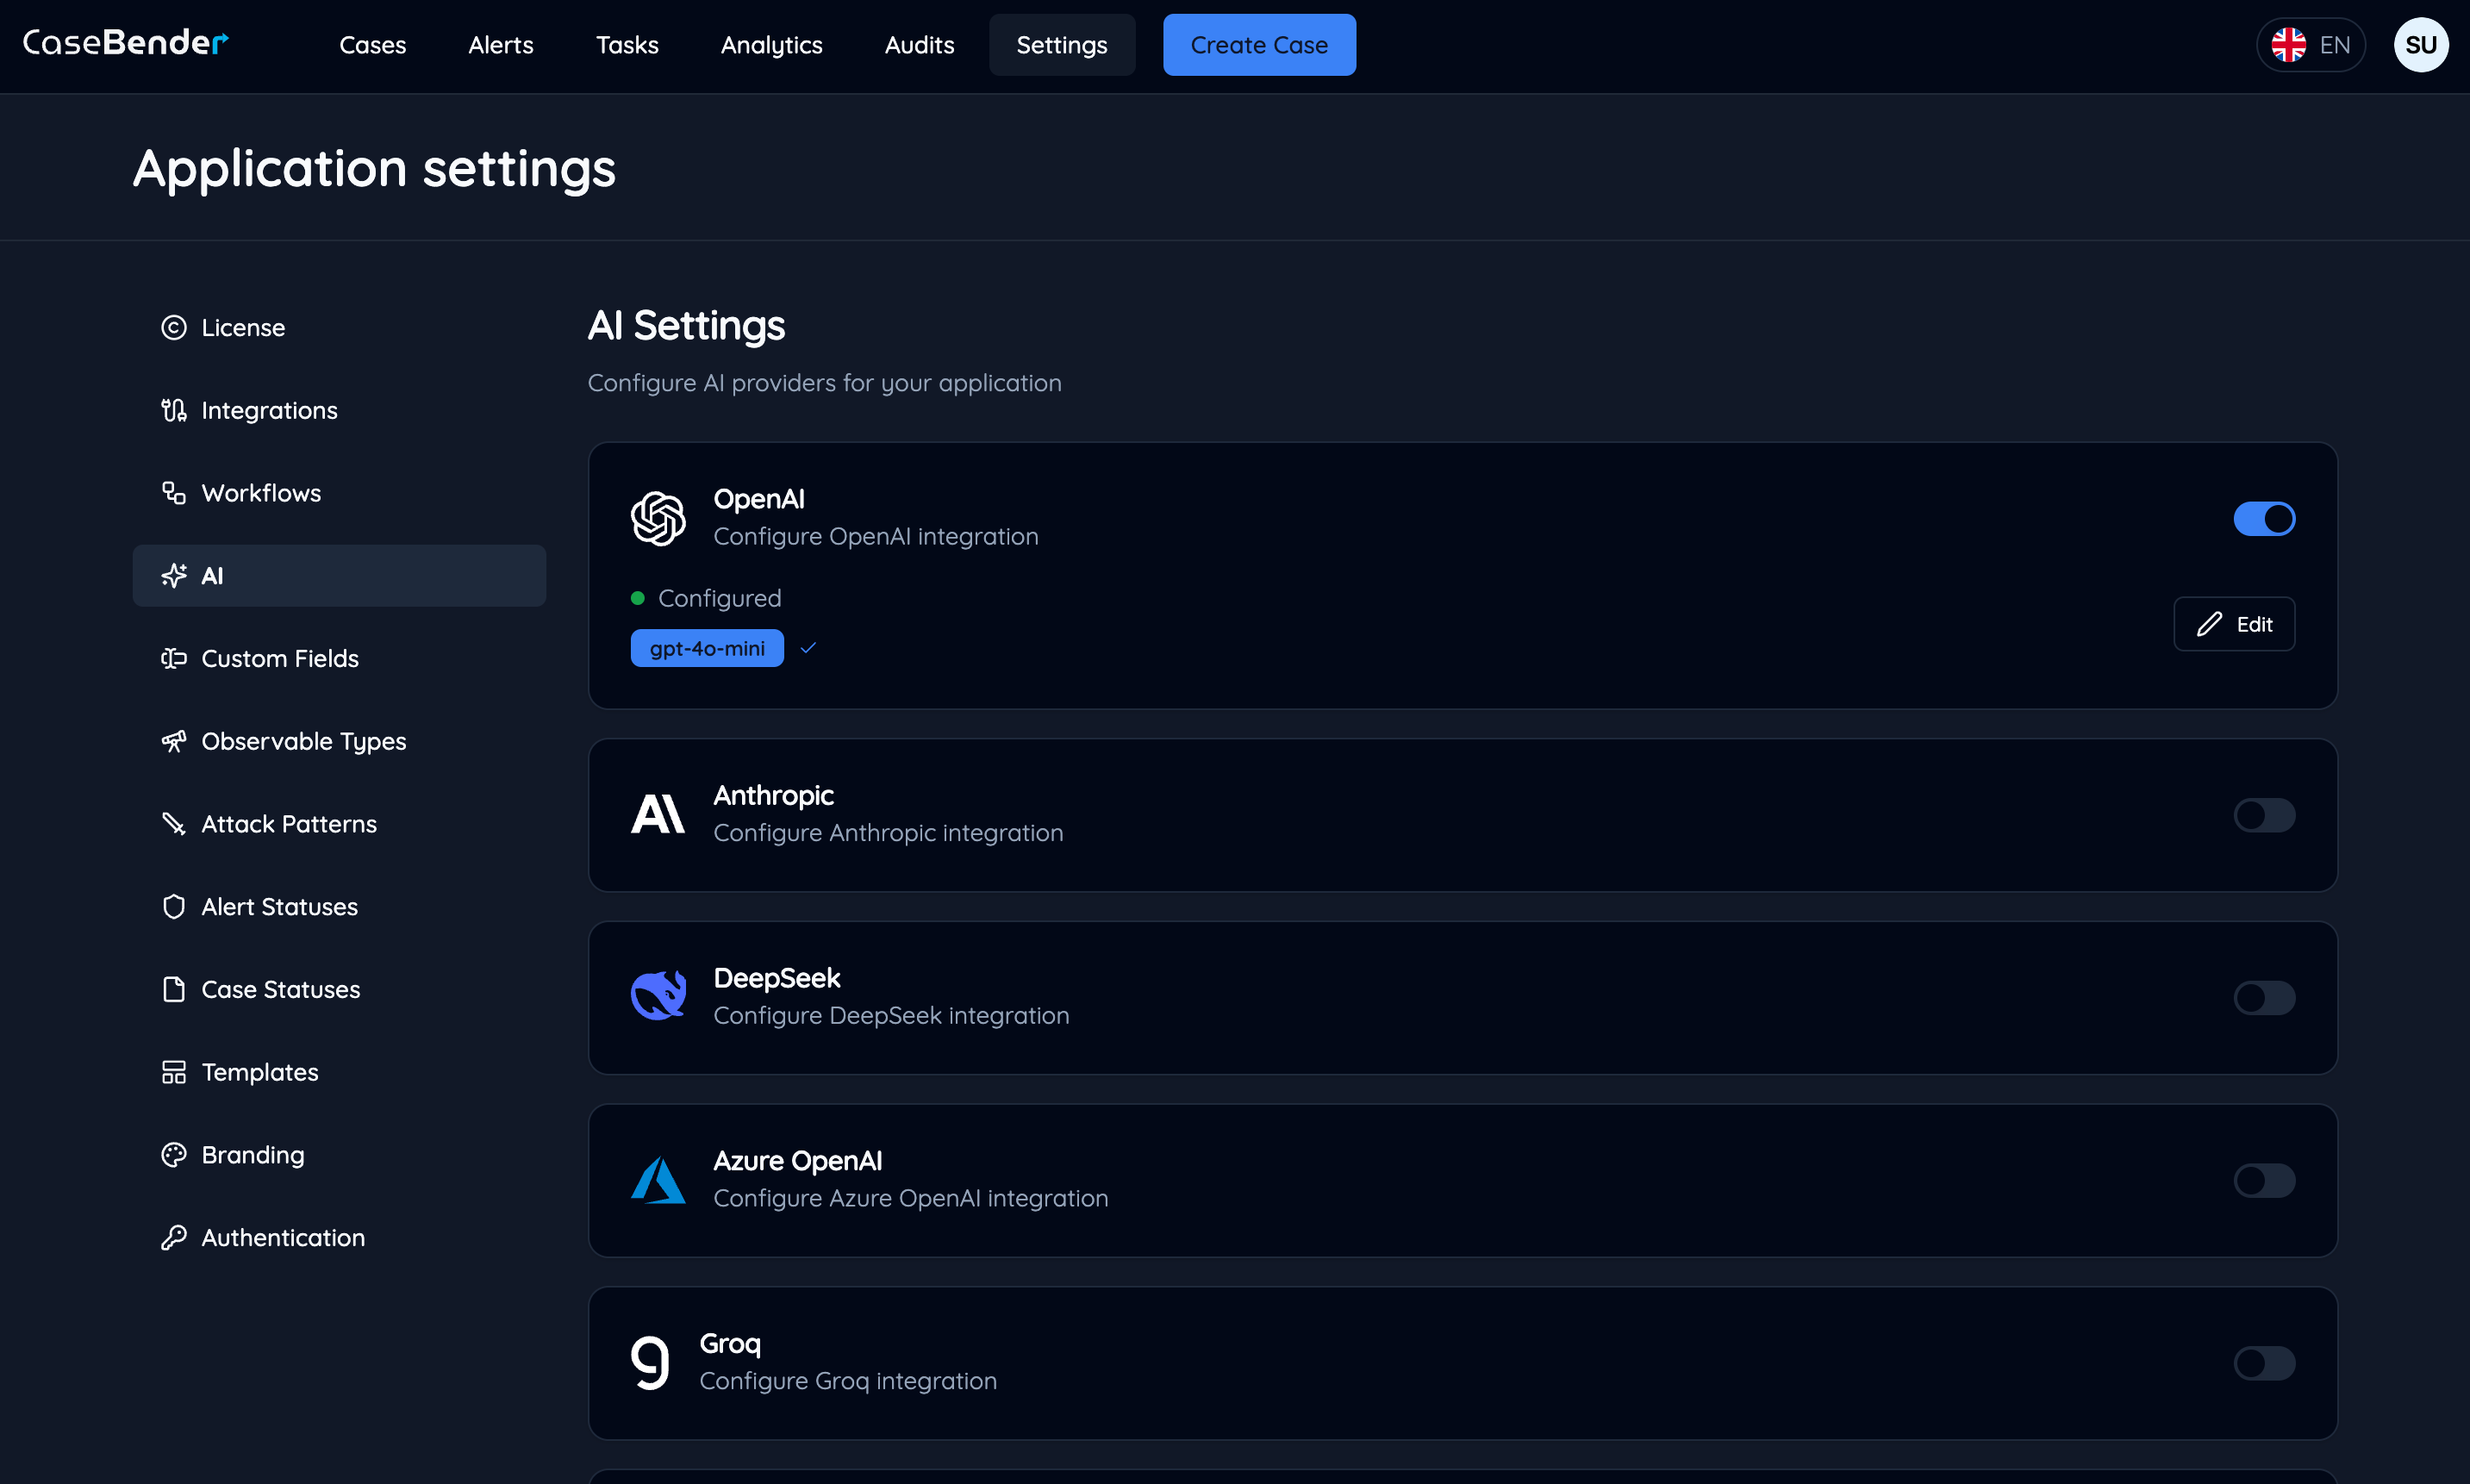Viewport: 2470px width, 1484px height.
Task: Click the DeepSeek whale logo
Action: (658, 995)
